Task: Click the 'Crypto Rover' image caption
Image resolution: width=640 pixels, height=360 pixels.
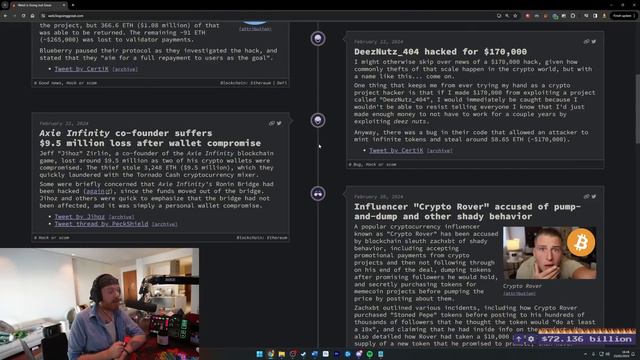Action: [522, 286]
